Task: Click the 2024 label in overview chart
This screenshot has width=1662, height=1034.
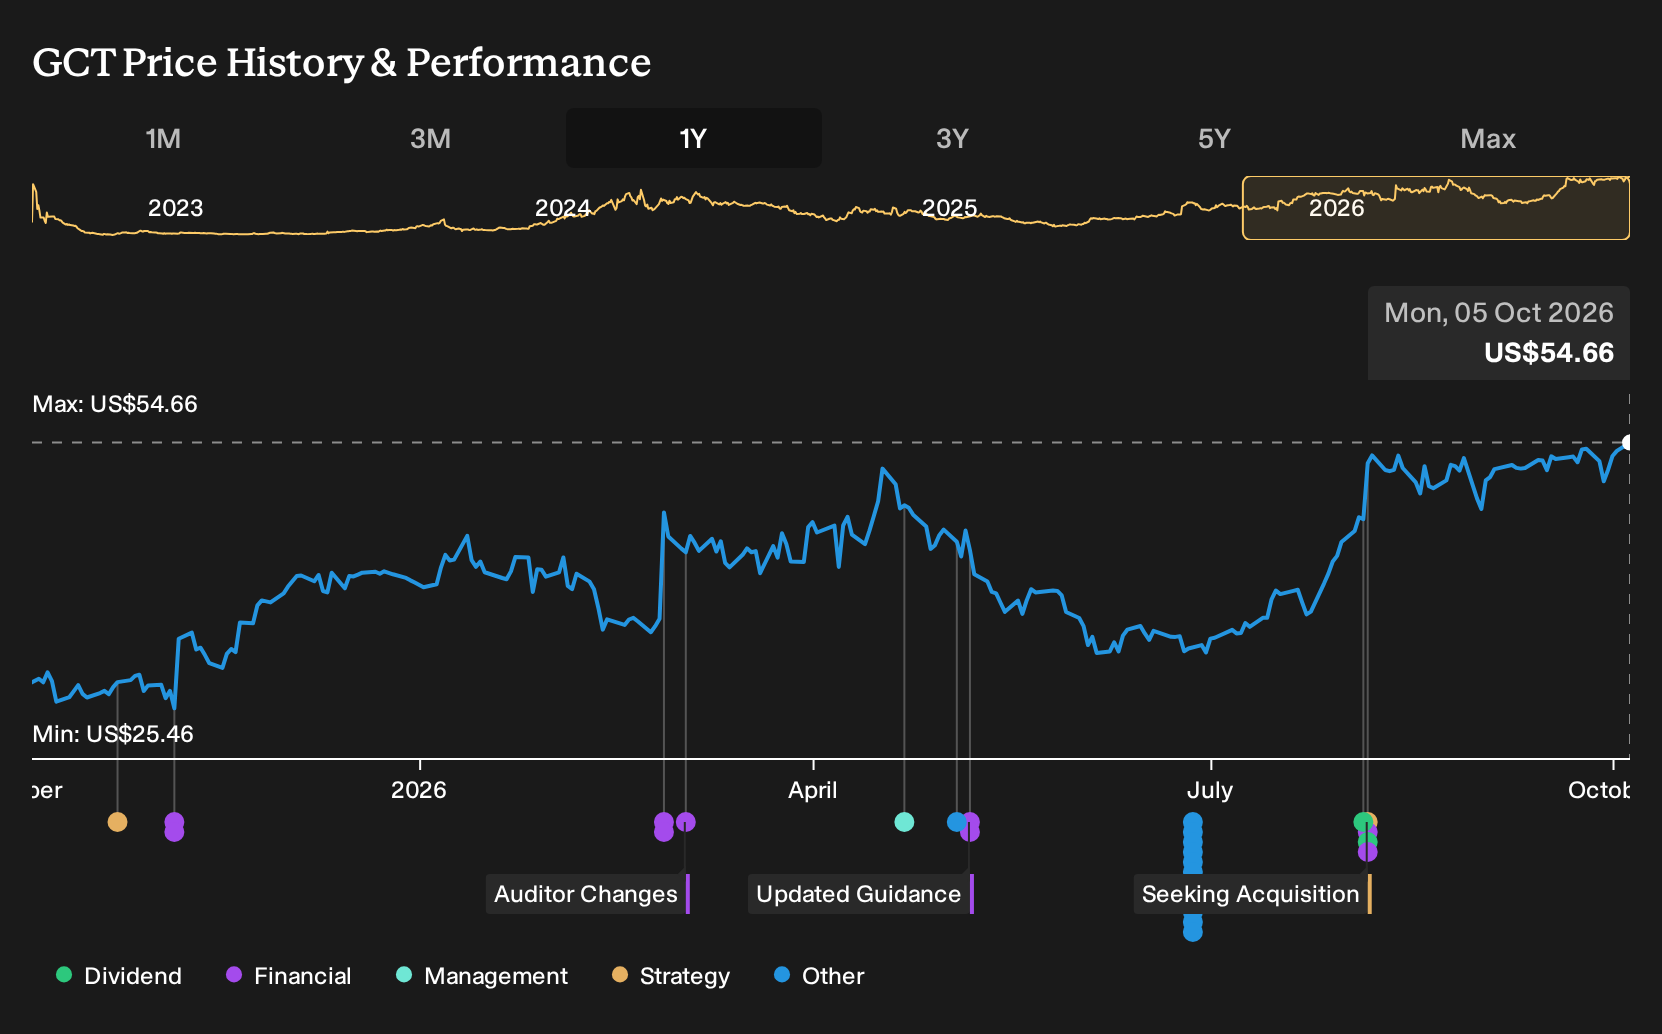Action: pyautogui.click(x=563, y=208)
